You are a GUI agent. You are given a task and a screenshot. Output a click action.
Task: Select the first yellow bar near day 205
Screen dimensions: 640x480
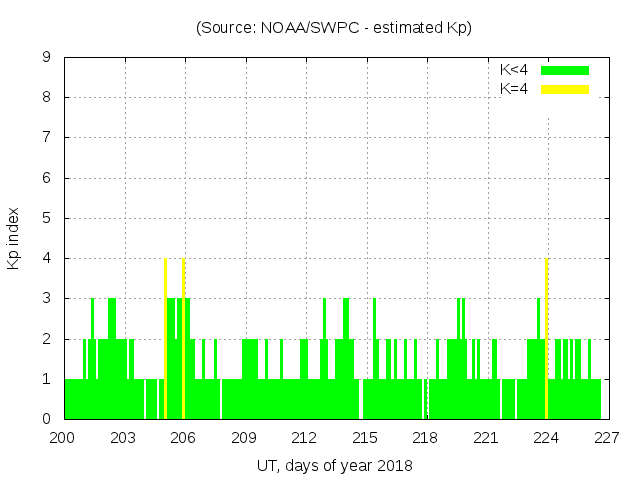(x=165, y=340)
